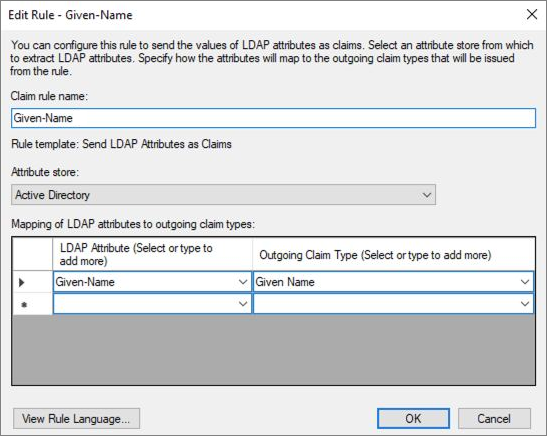547x436 pixels.
Task: Expand empty LDAP attribute dropdown in new row
Action: click(x=243, y=304)
